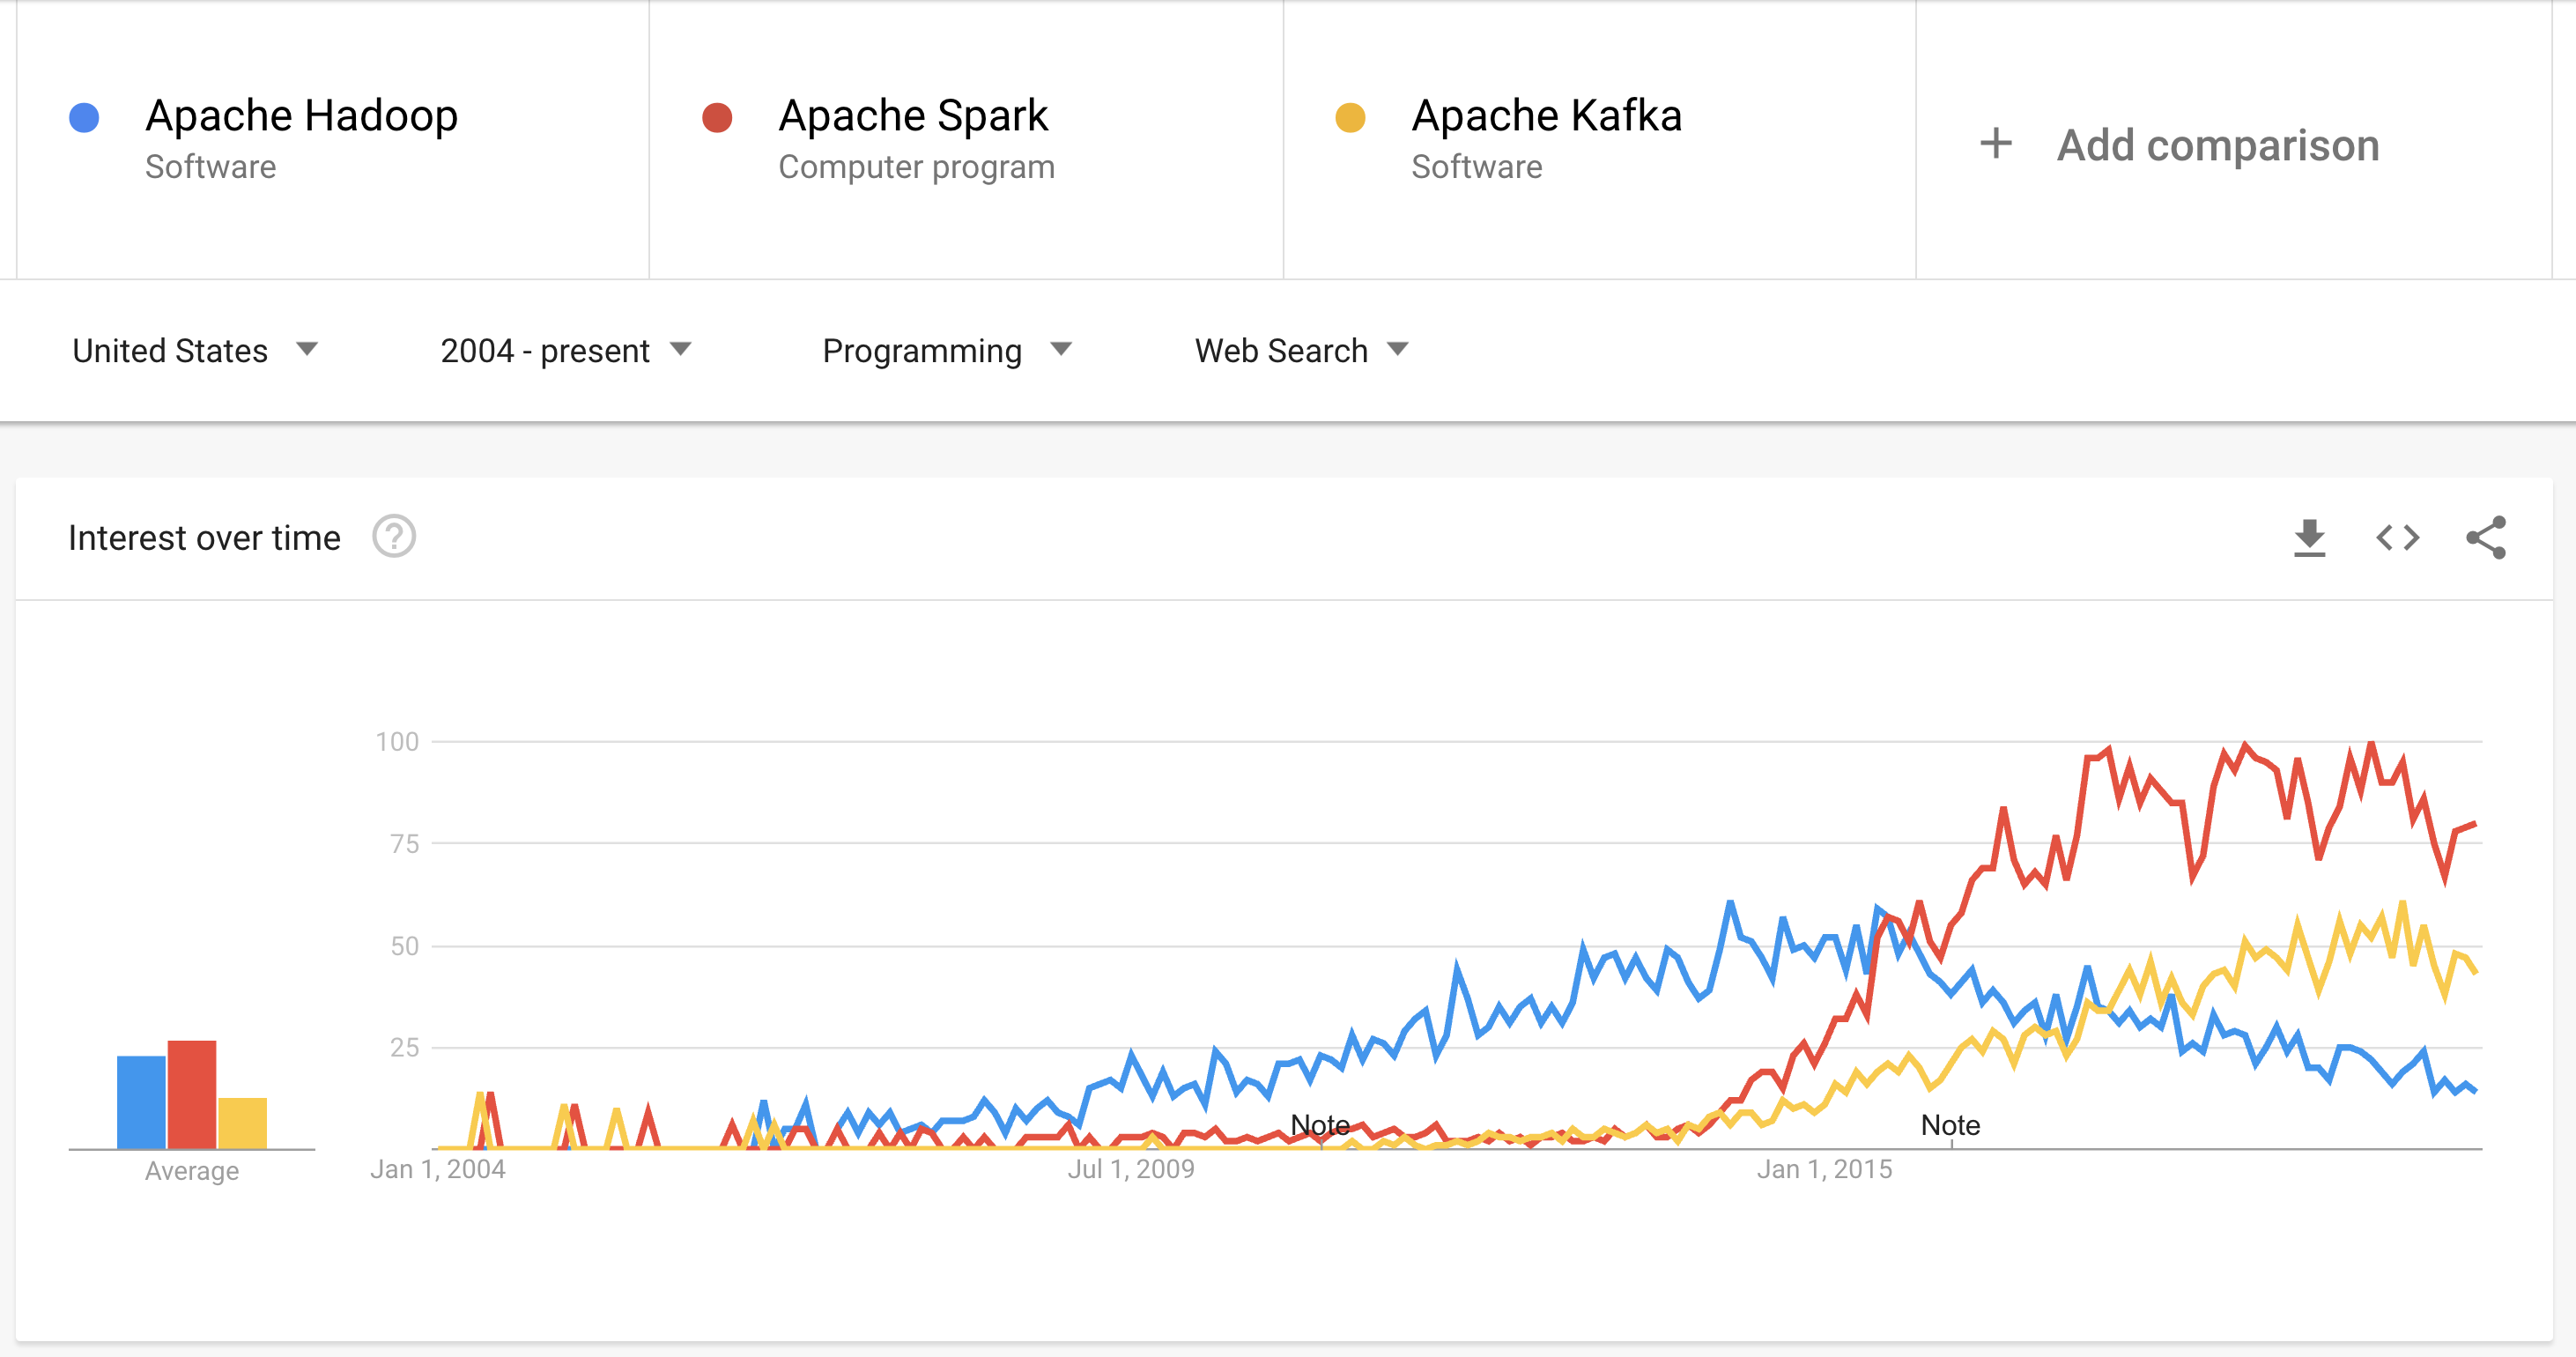Open the embed code icon
Viewport: 2576px width, 1357px height.
tap(2397, 538)
